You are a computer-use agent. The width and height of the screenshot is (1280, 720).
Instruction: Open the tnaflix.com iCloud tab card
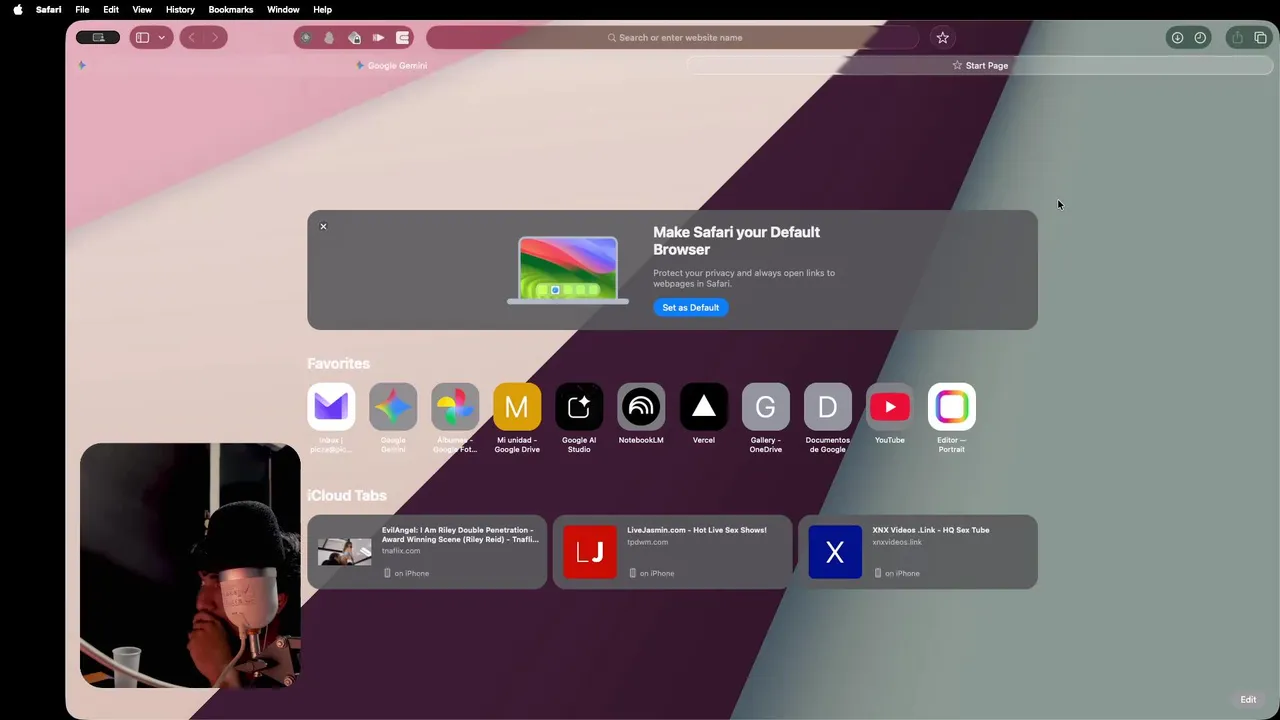point(427,552)
